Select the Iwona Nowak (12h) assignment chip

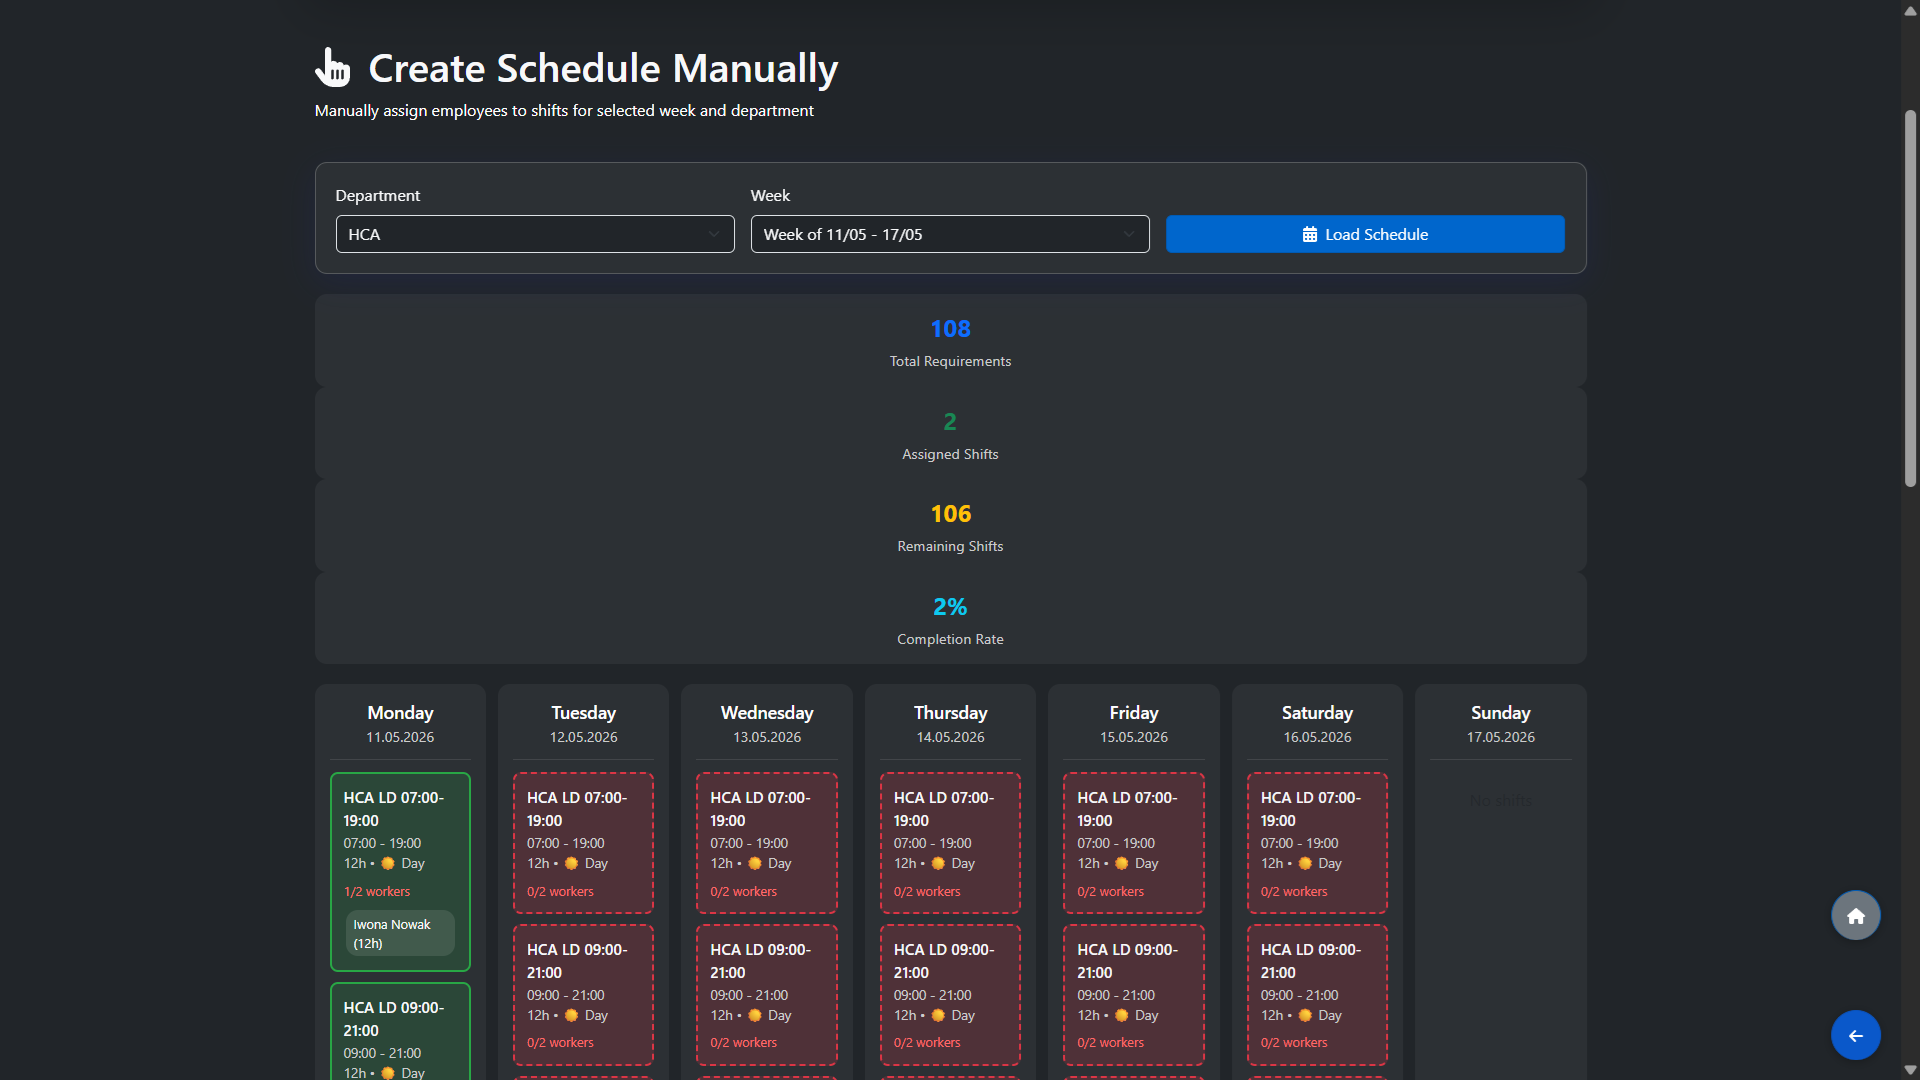pyautogui.click(x=399, y=933)
